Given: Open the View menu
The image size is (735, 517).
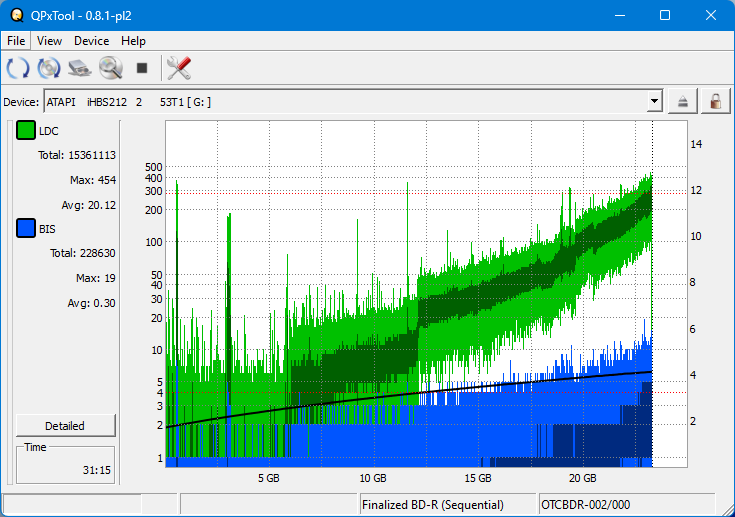Looking at the screenshot, I should click(x=49, y=41).
